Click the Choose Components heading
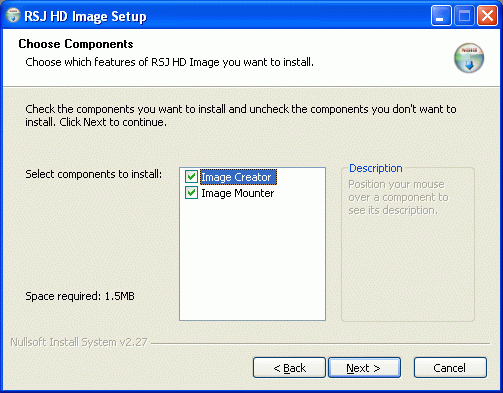The height and width of the screenshot is (393, 503). click(x=76, y=44)
